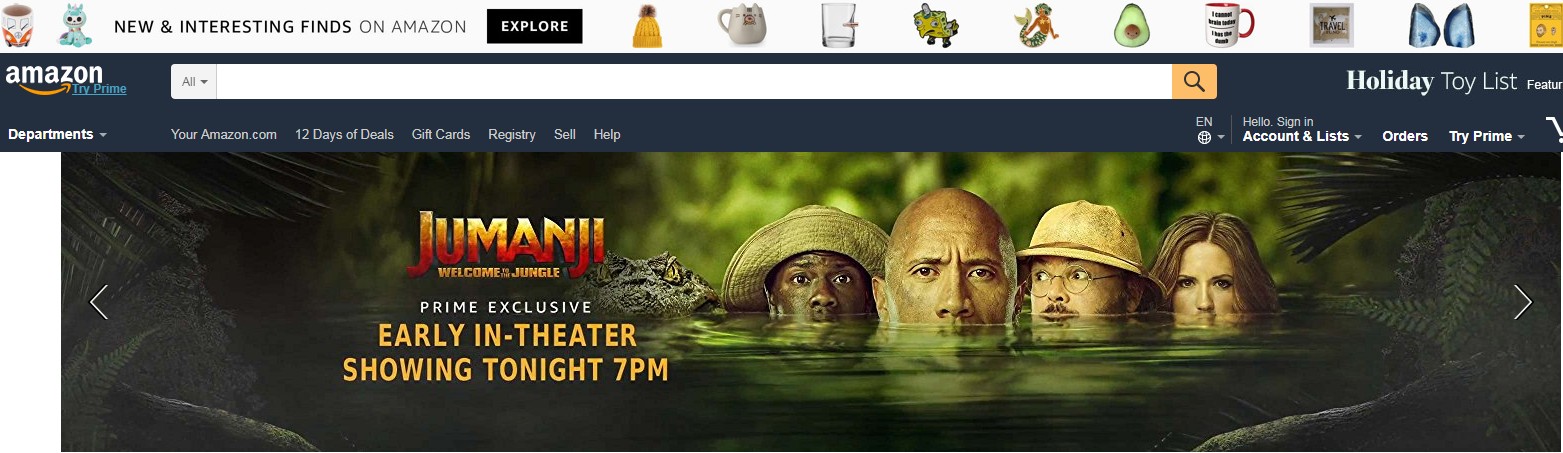Click the EXPLORE button
This screenshot has height=453, width=1563.
[534, 26]
